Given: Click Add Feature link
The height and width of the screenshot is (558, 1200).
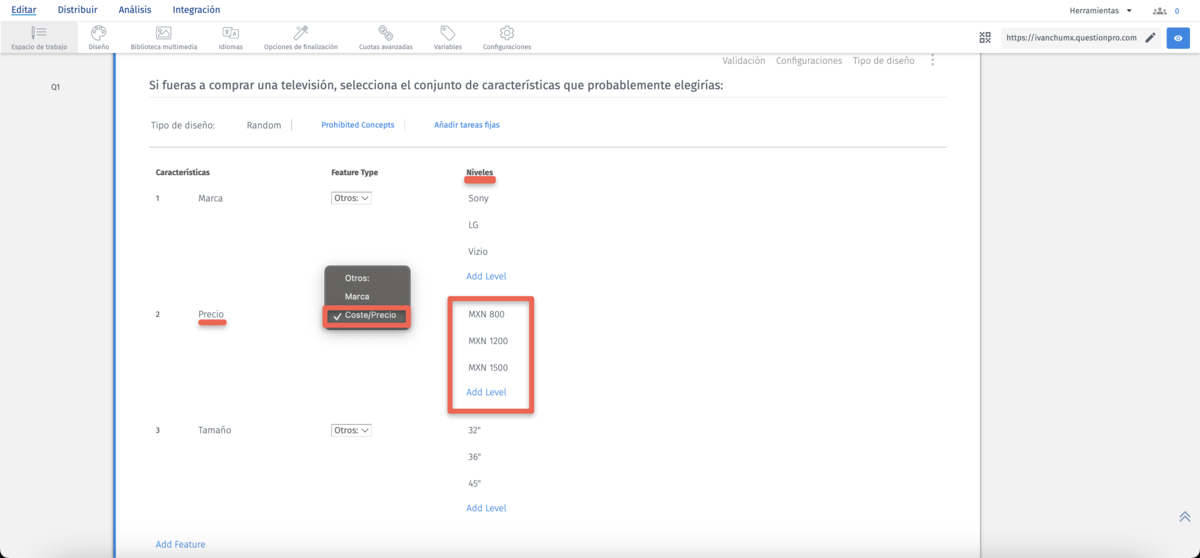Looking at the screenshot, I should 180,544.
